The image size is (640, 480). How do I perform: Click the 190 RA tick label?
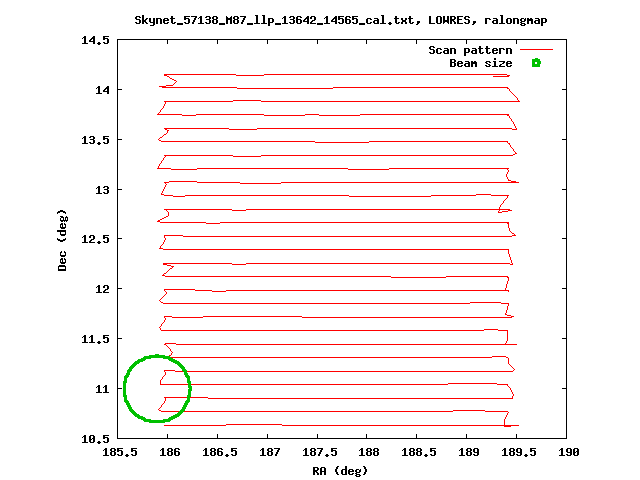(569, 452)
